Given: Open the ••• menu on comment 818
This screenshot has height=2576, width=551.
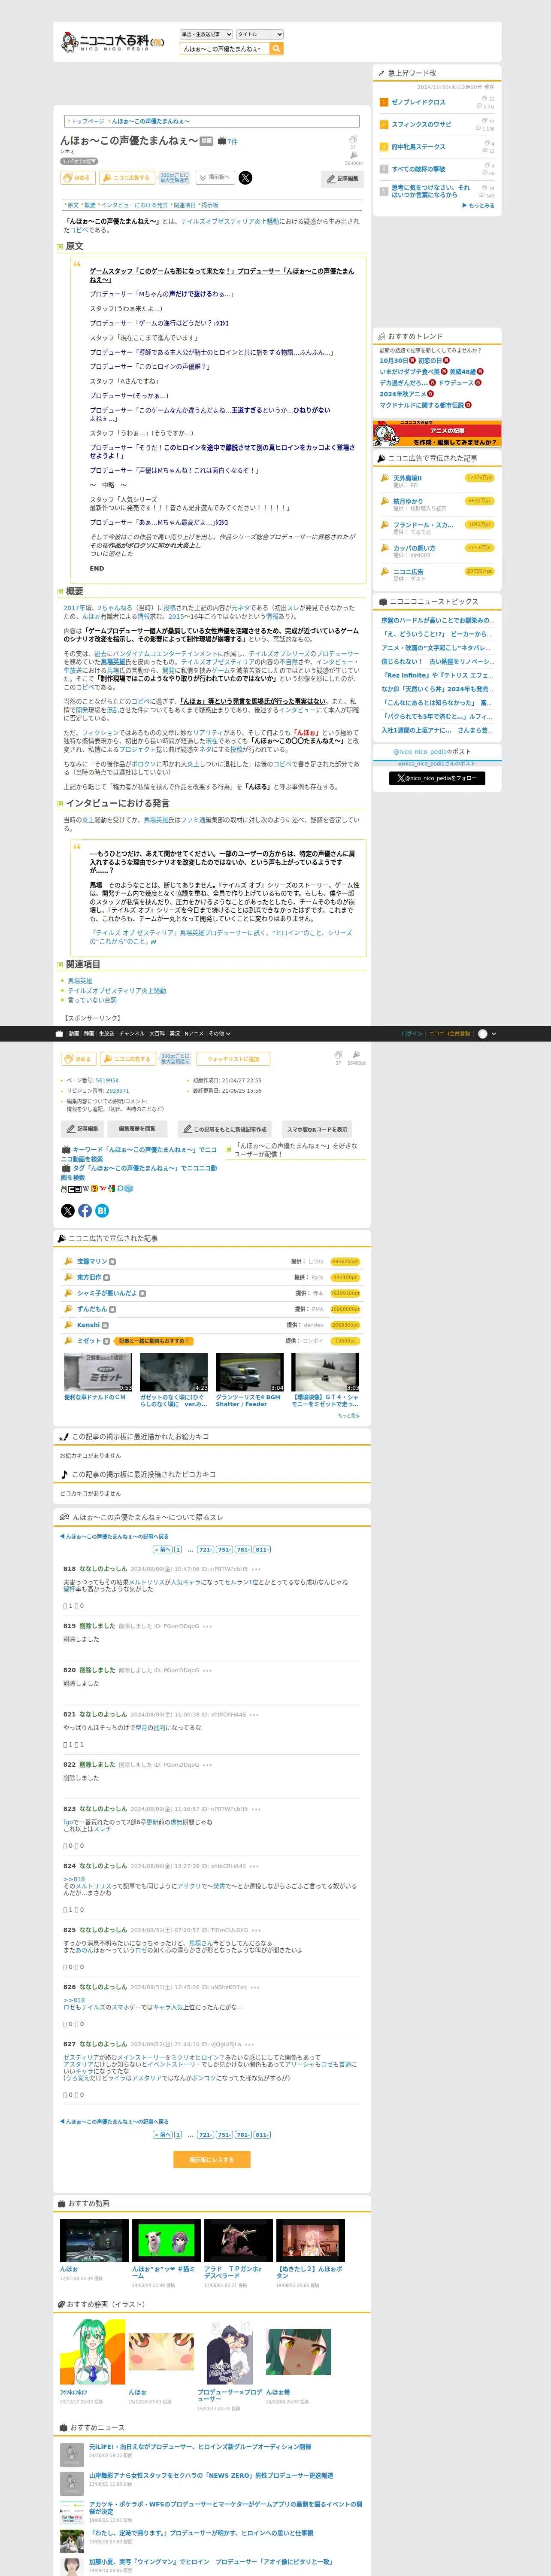Looking at the screenshot, I should coord(256,1569).
